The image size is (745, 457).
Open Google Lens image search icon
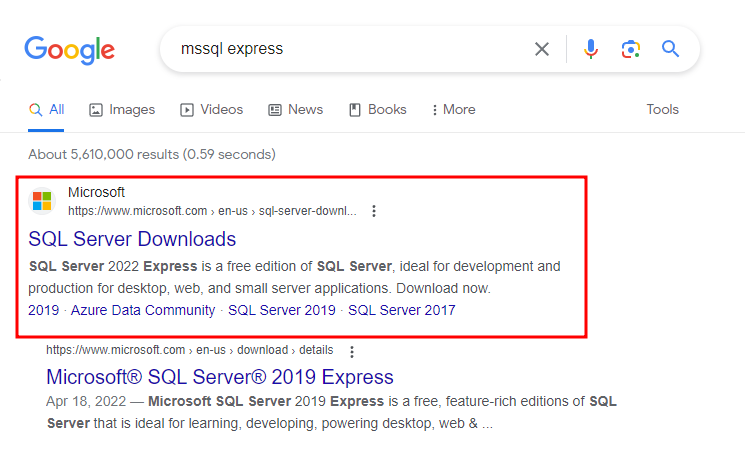click(x=630, y=49)
